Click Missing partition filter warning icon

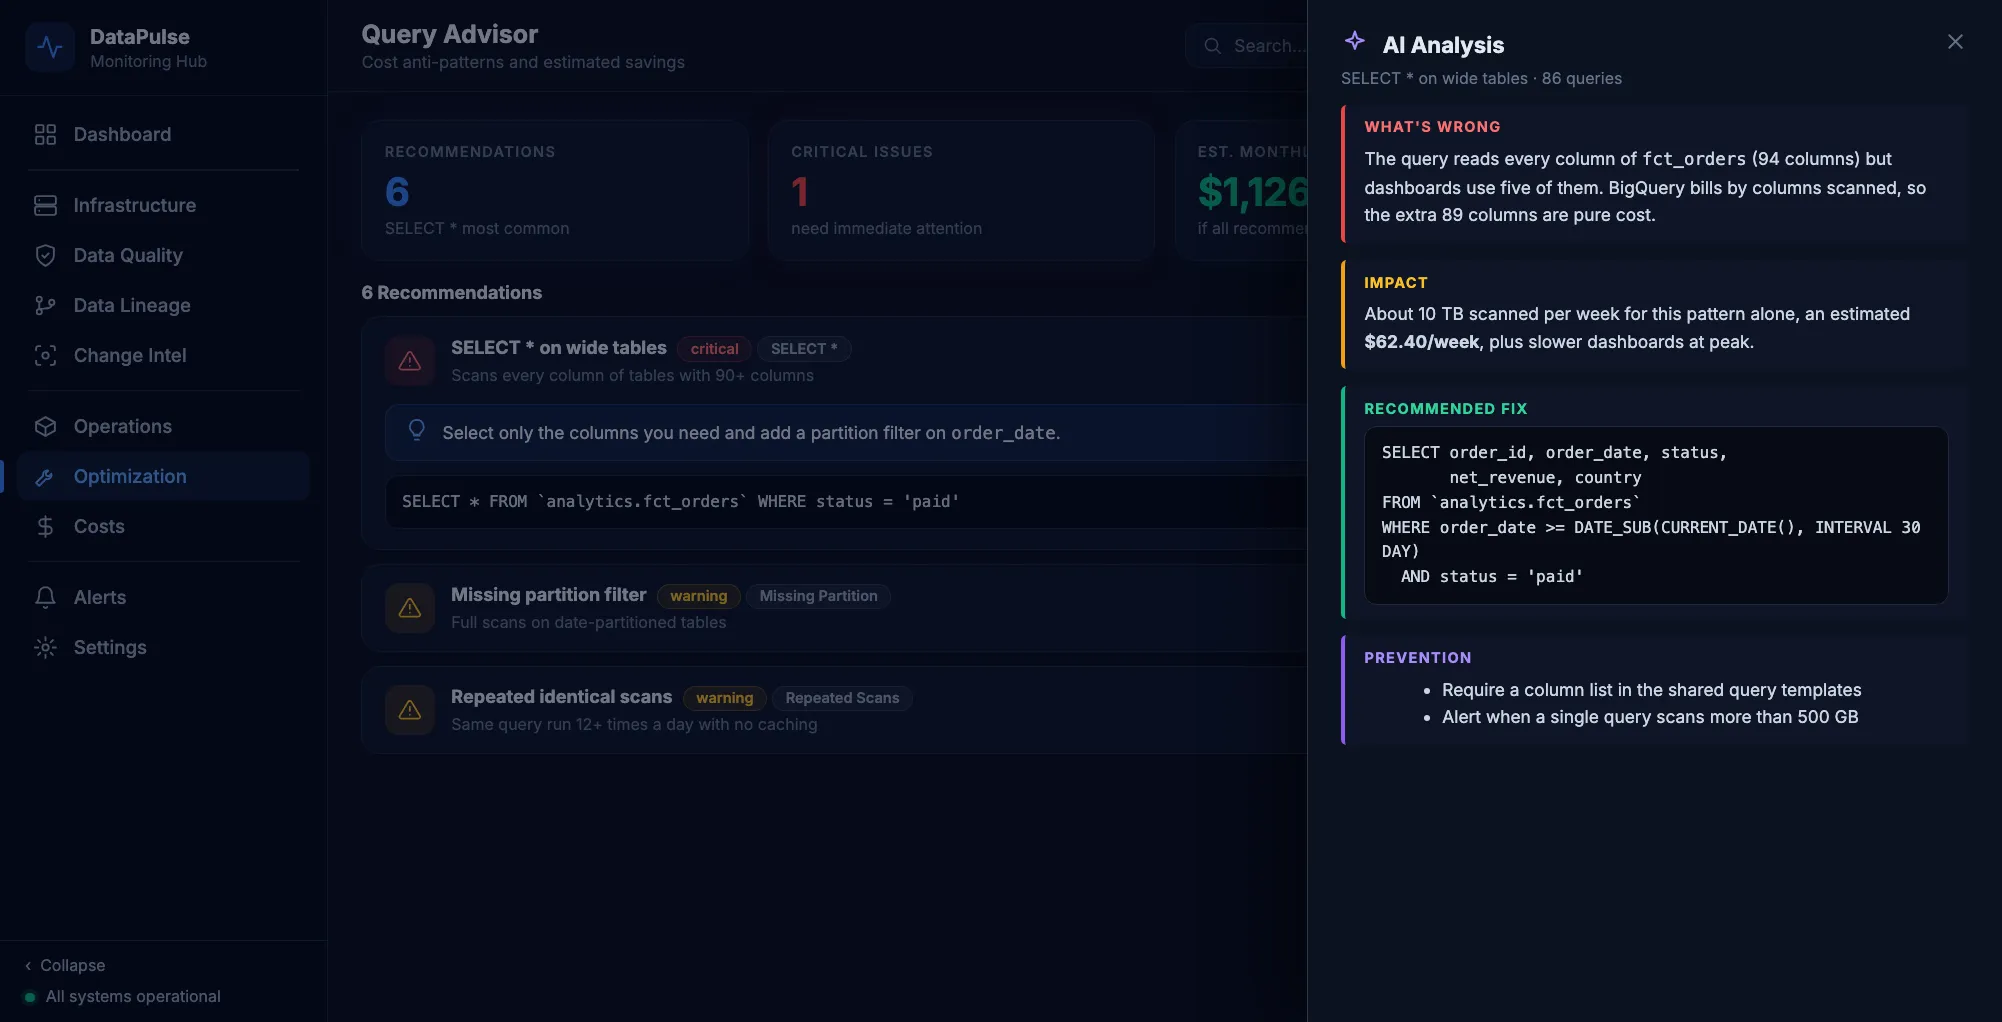[x=410, y=608]
